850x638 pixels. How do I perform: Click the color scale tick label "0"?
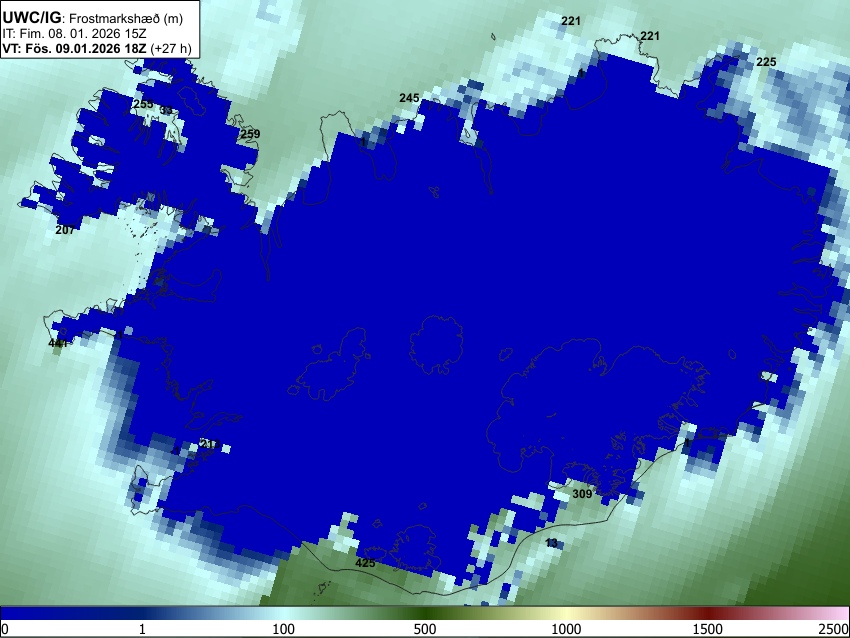coord(5,629)
